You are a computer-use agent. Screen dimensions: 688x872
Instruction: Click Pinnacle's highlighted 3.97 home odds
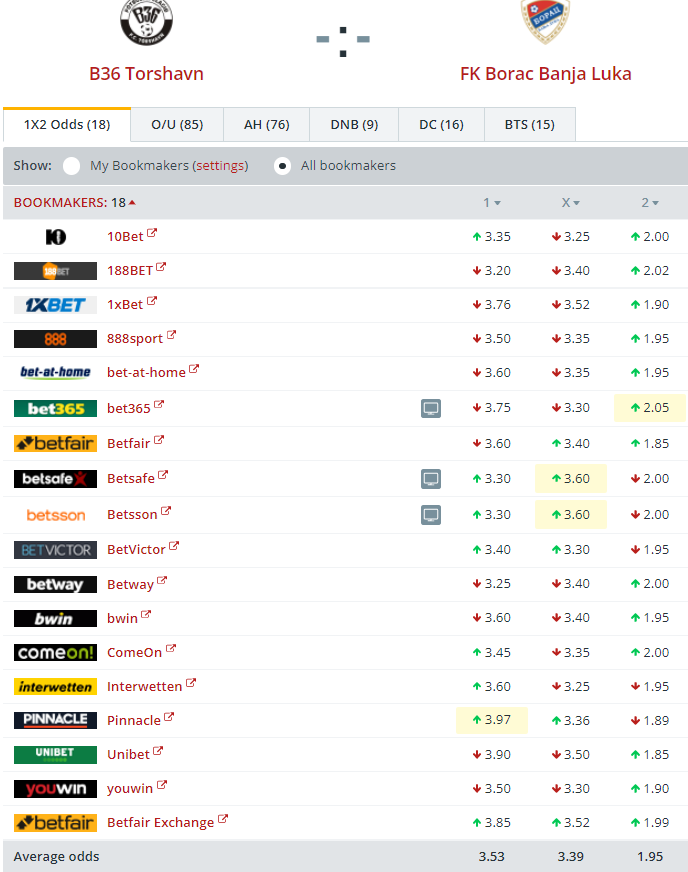491,721
